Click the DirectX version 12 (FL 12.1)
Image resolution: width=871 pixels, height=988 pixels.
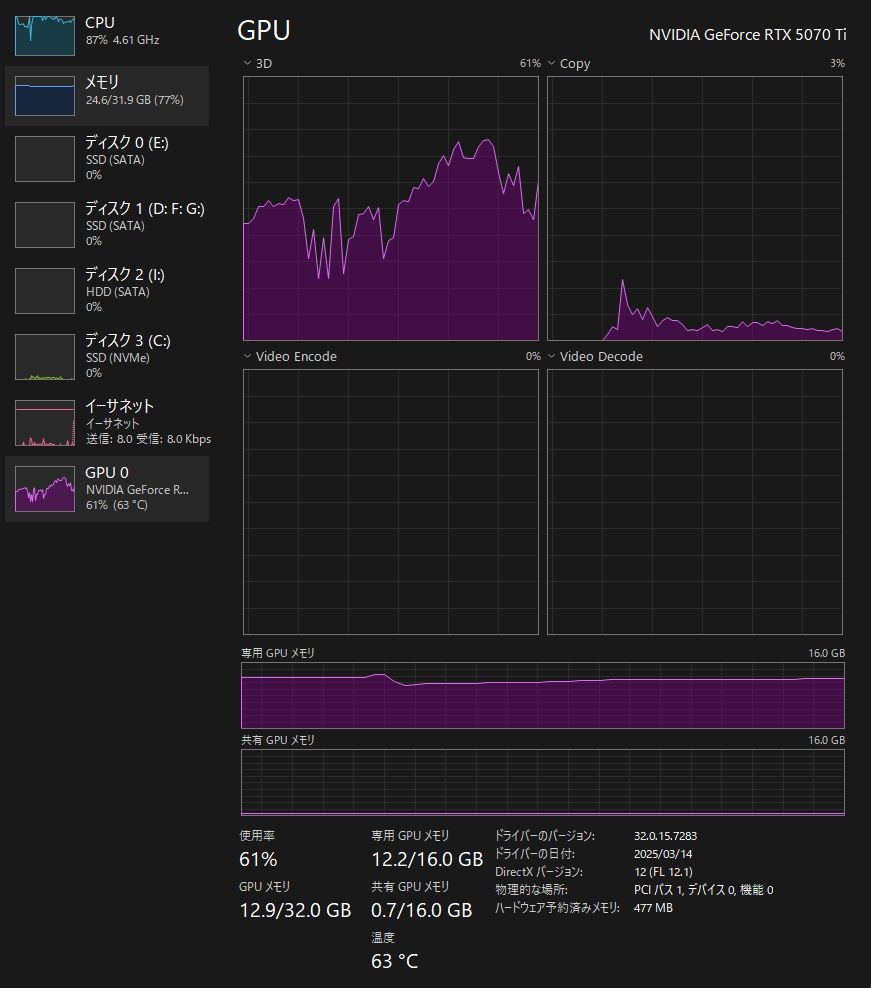click(663, 872)
